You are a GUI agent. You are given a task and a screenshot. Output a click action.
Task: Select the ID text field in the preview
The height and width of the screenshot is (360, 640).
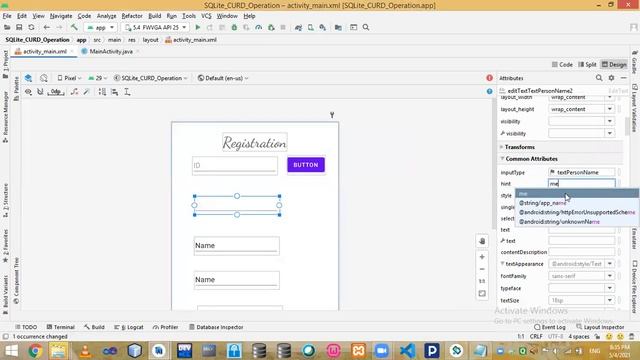point(235,165)
